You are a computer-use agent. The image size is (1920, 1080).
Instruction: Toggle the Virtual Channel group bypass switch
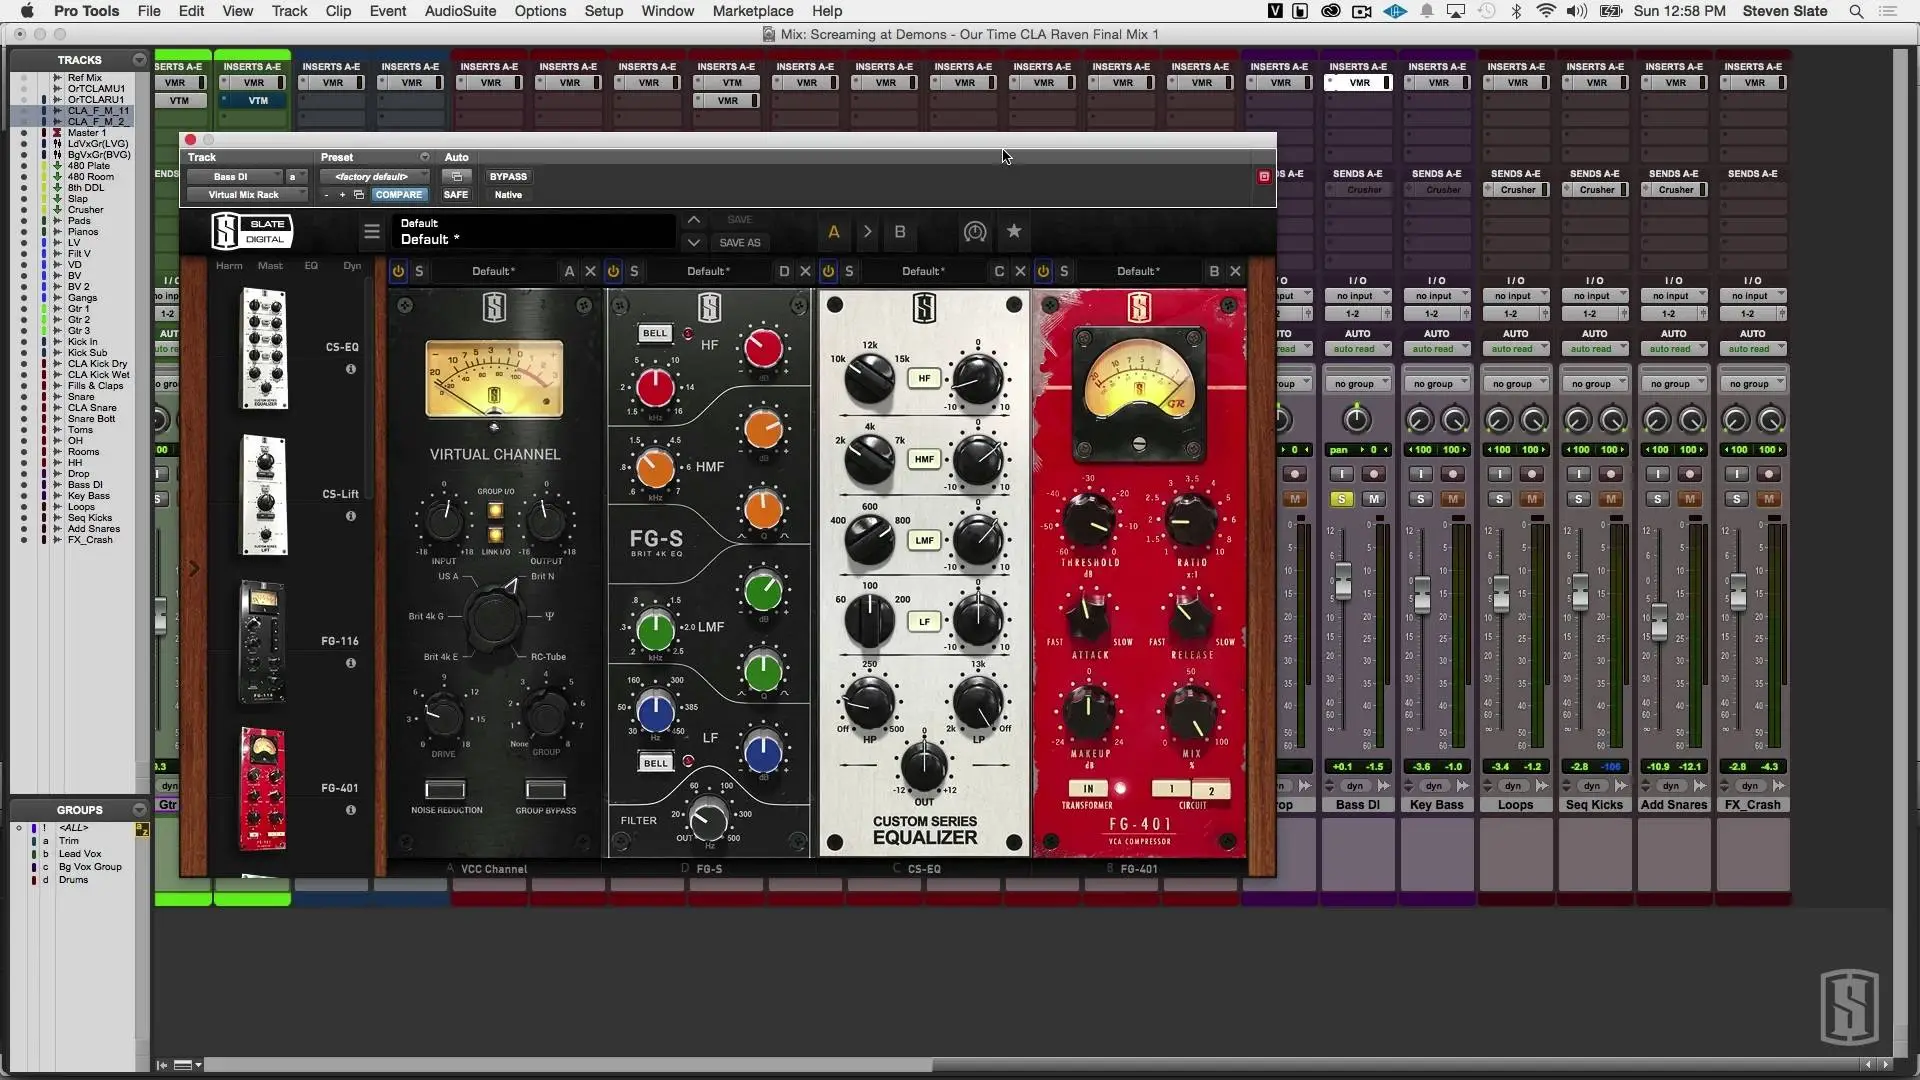pos(546,789)
